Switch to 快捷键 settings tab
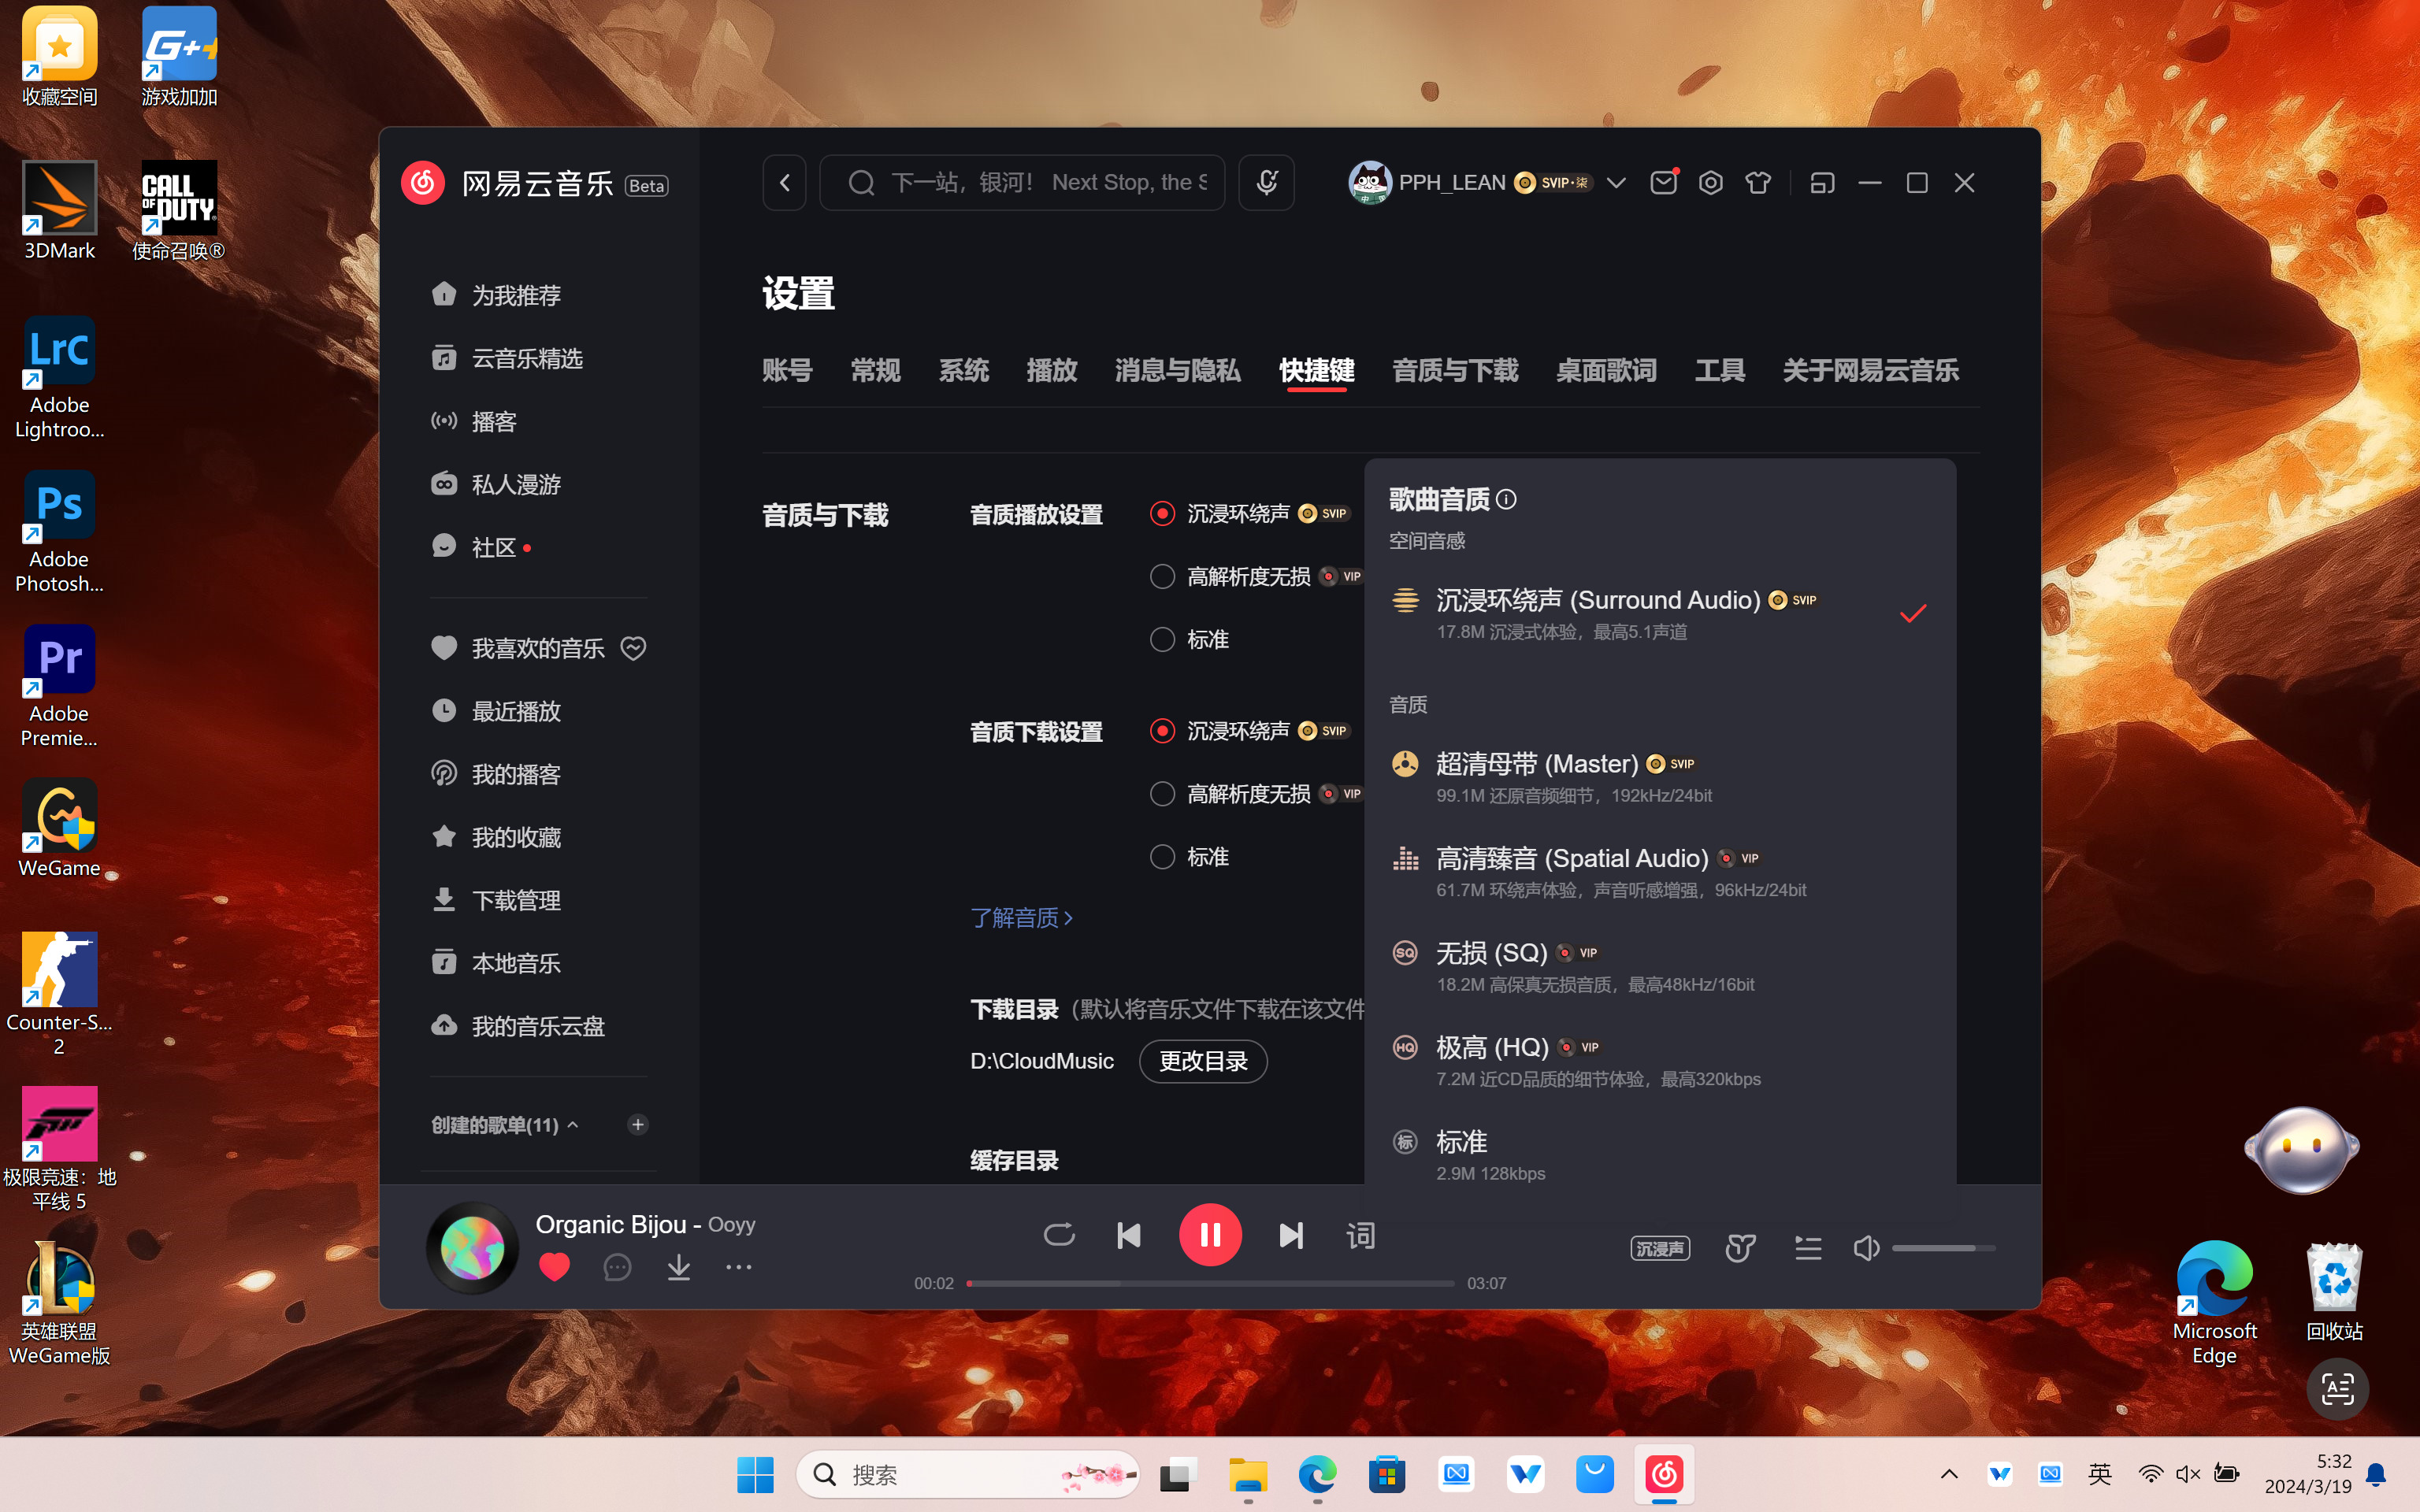2420x1512 pixels. [1316, 369]
